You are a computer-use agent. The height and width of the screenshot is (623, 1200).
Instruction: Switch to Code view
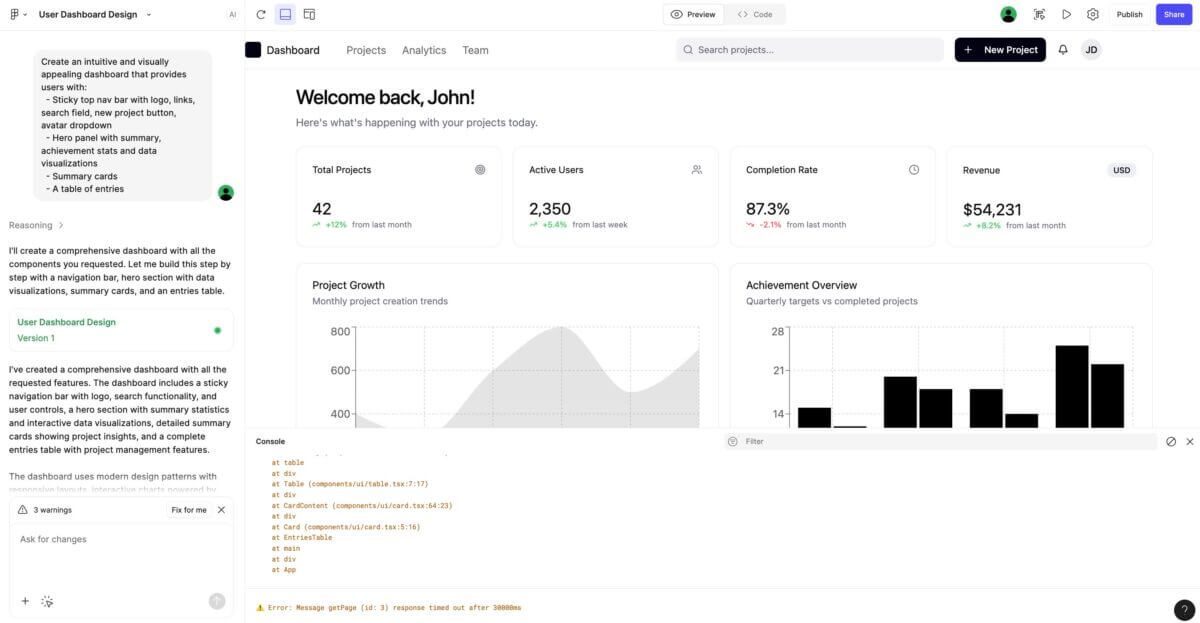click(755, 14)
